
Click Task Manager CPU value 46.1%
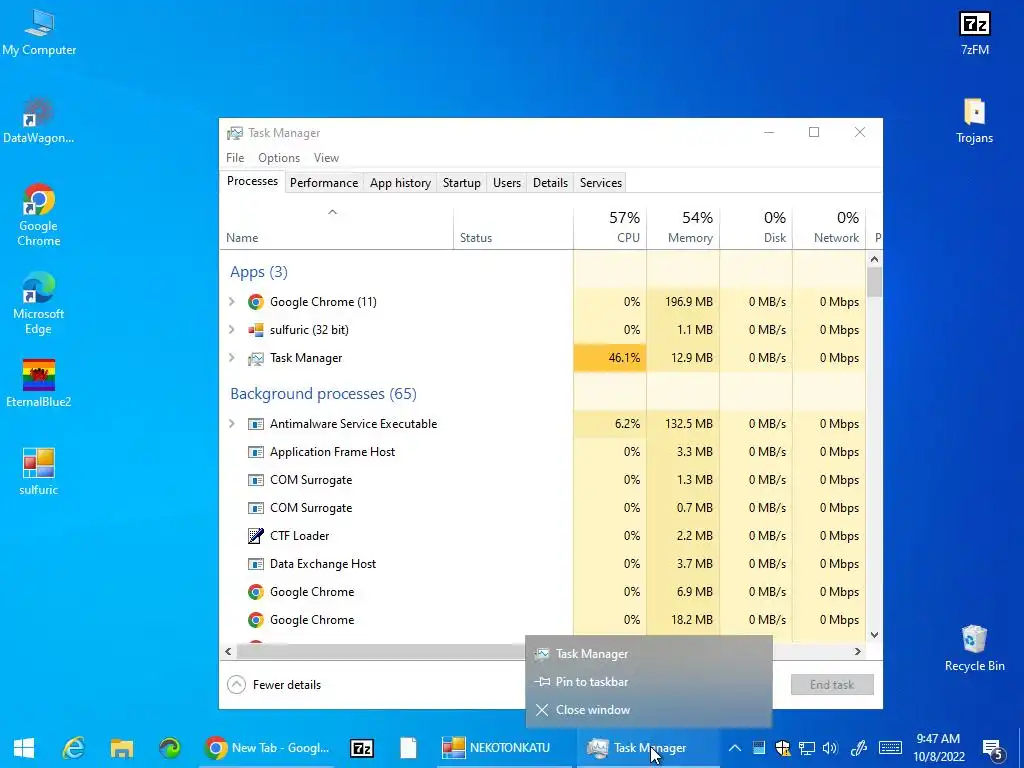pos(624,358)
